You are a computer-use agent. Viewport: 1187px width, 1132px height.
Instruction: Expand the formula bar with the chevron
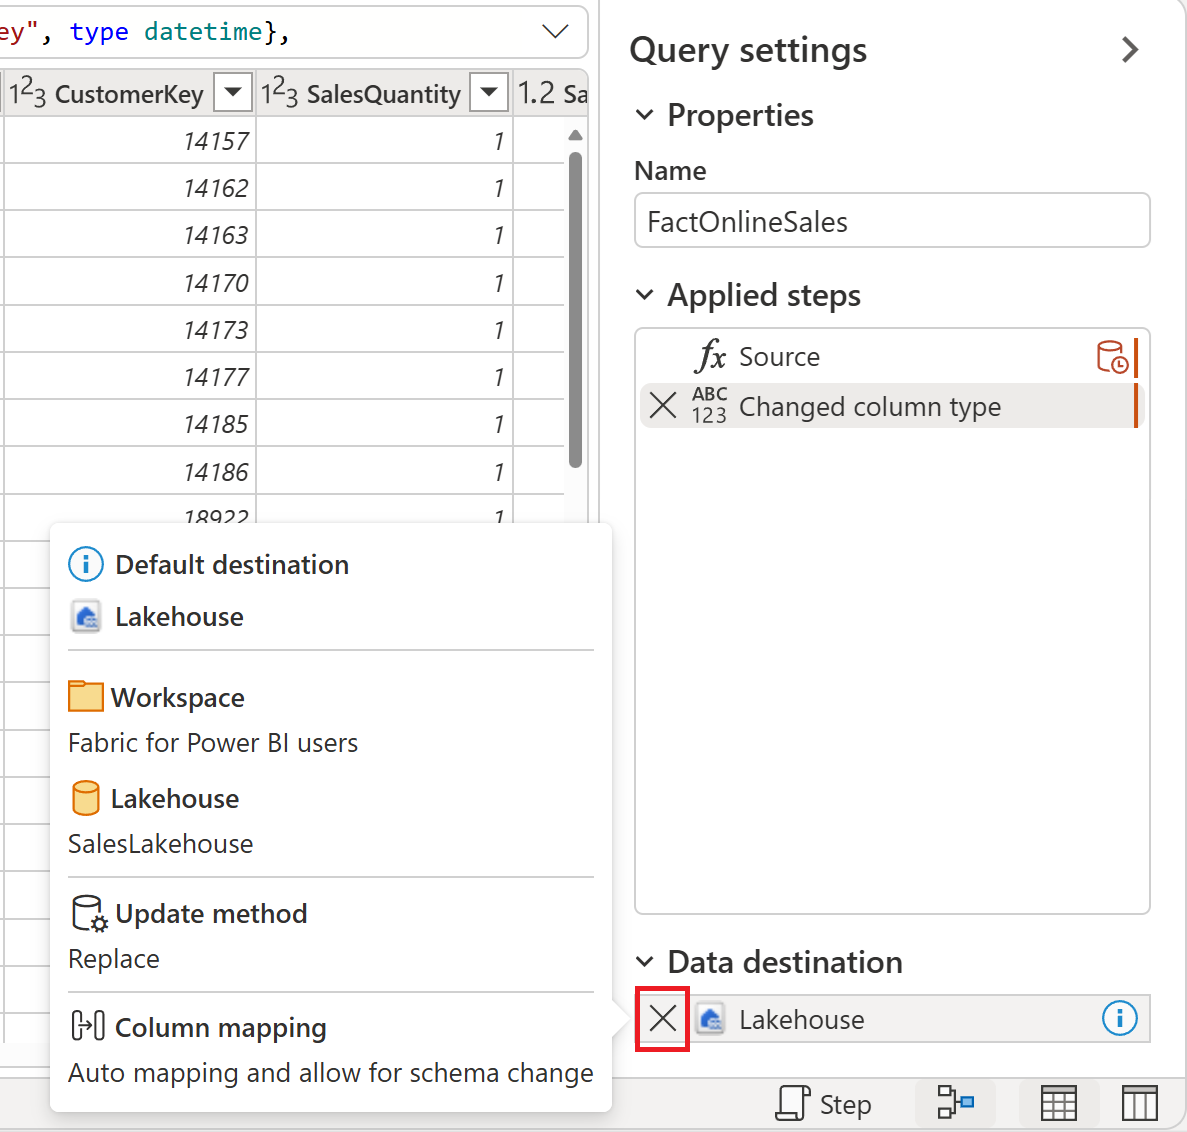(x=555, y=31)
